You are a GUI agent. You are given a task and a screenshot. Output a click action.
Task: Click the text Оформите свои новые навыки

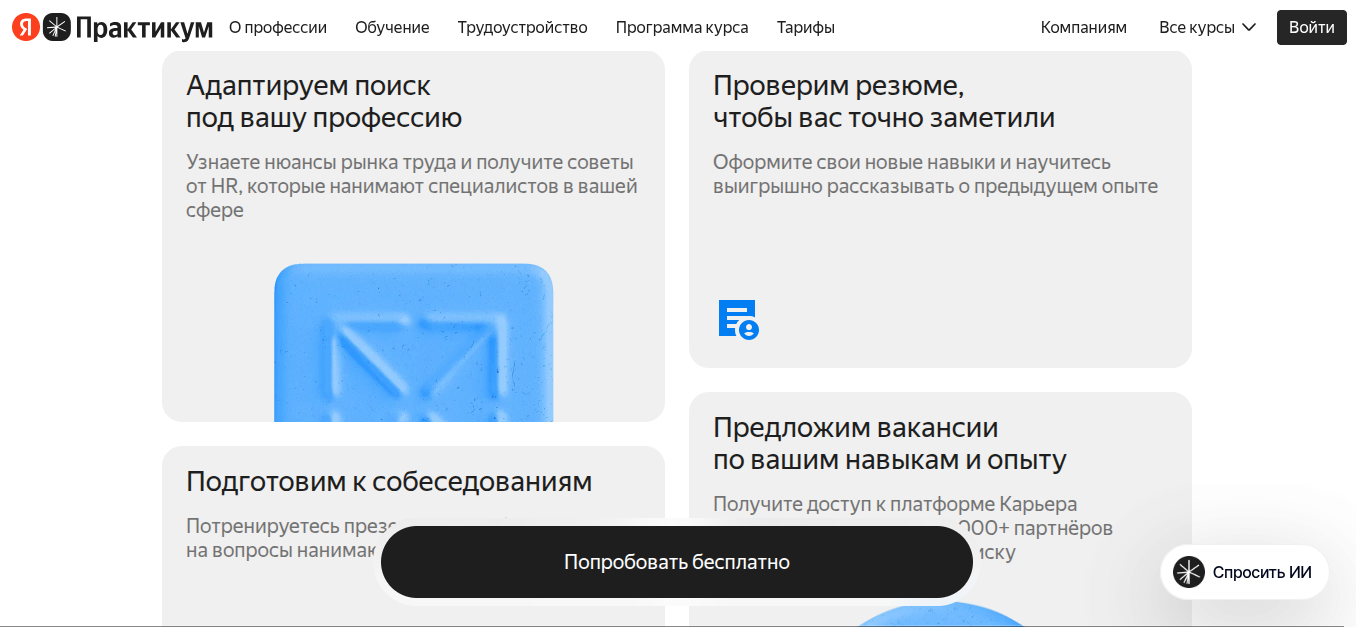(x=935, y=174)
